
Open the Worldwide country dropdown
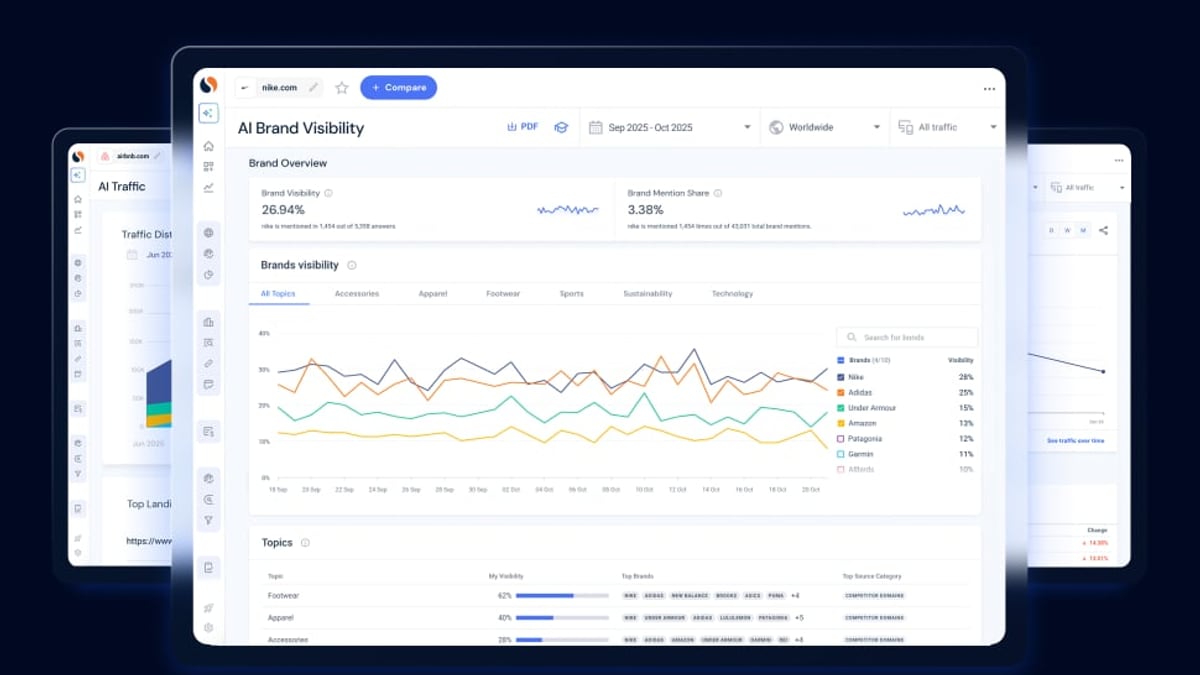(825, 127)
